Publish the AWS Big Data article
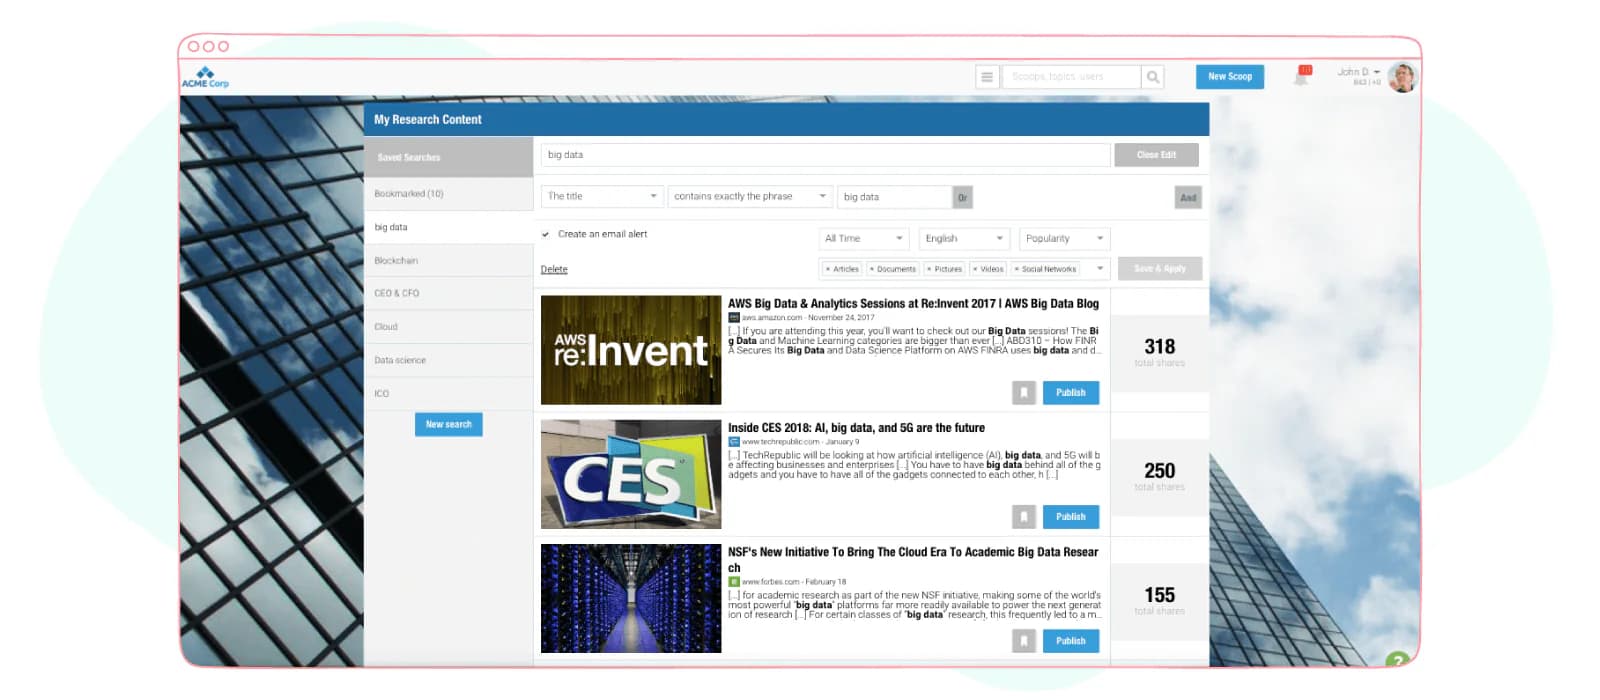The height and width of the screenshot is (700, 1600). [1071, 393]
